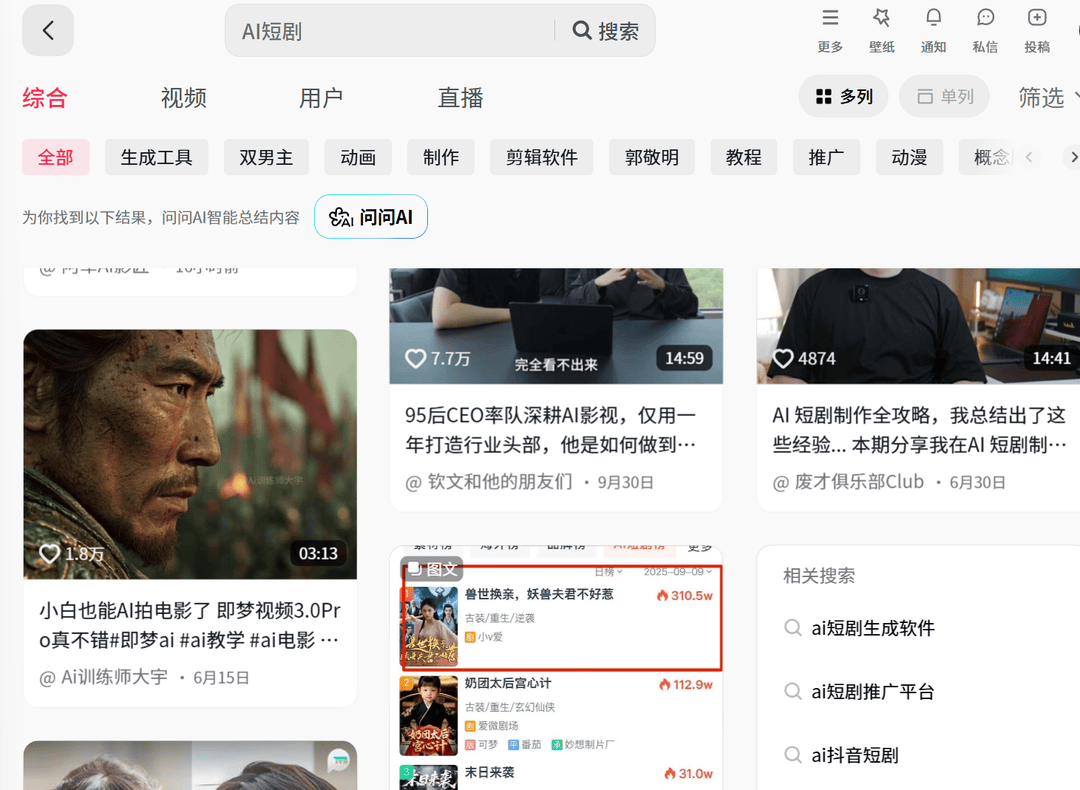Click the AI短剧 search input field
The width and height of the screenshot is (1080, 790).
390,31
